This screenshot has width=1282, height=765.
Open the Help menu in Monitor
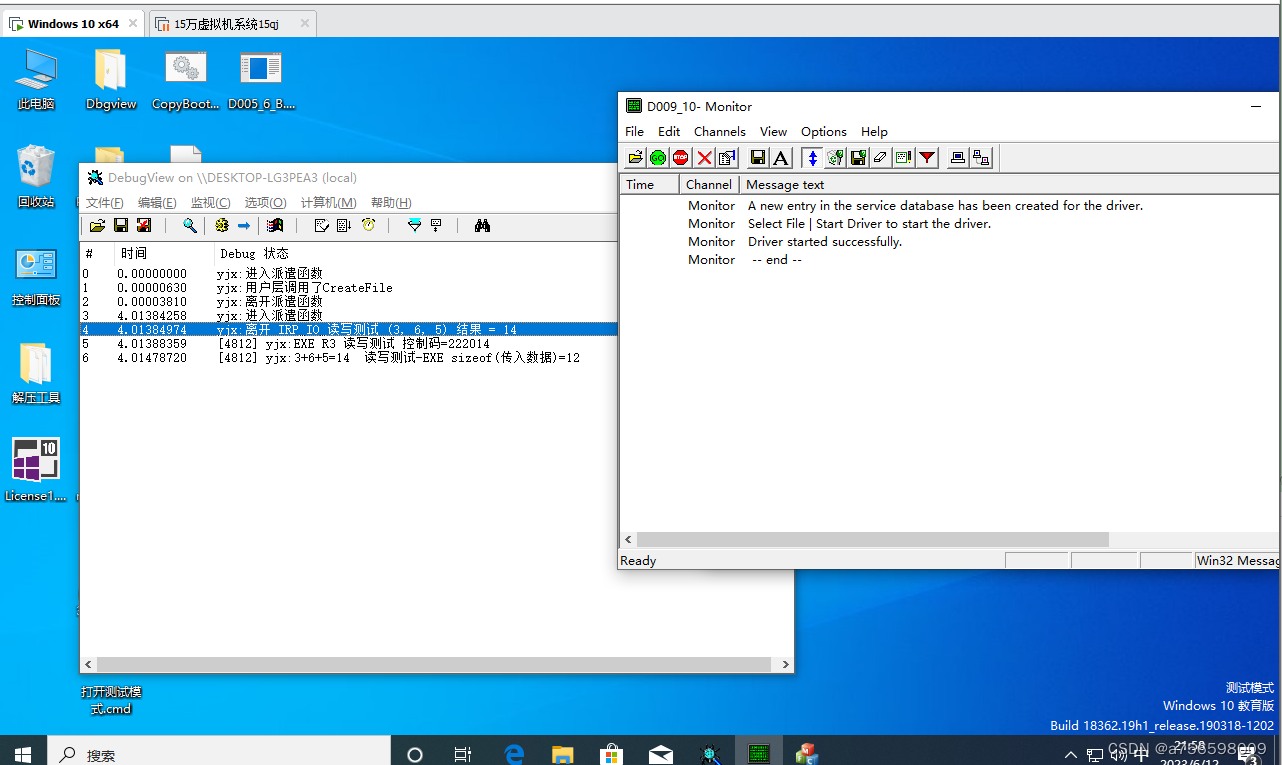(x=874, y=131)
